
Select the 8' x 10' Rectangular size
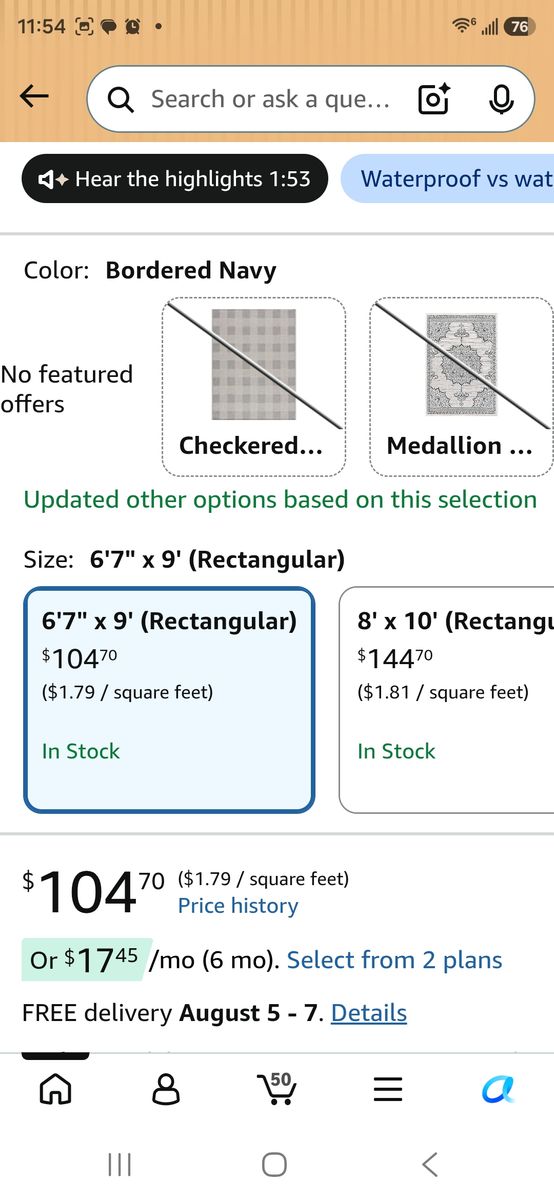click(447, 699)
